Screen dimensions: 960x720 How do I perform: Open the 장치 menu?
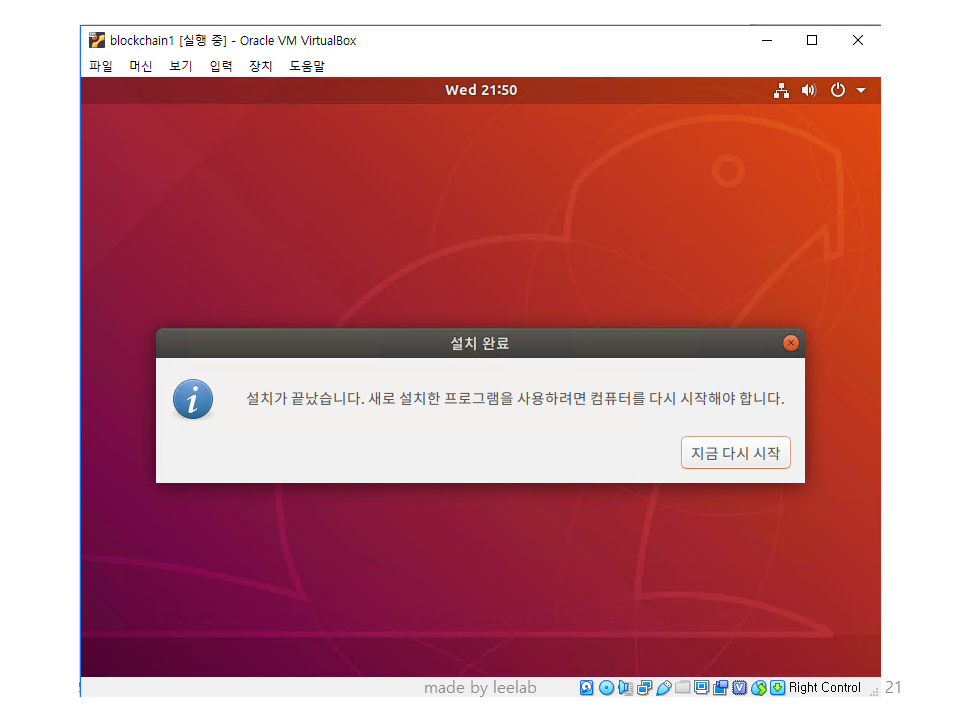pyautogui.click(x=261, y=66)
